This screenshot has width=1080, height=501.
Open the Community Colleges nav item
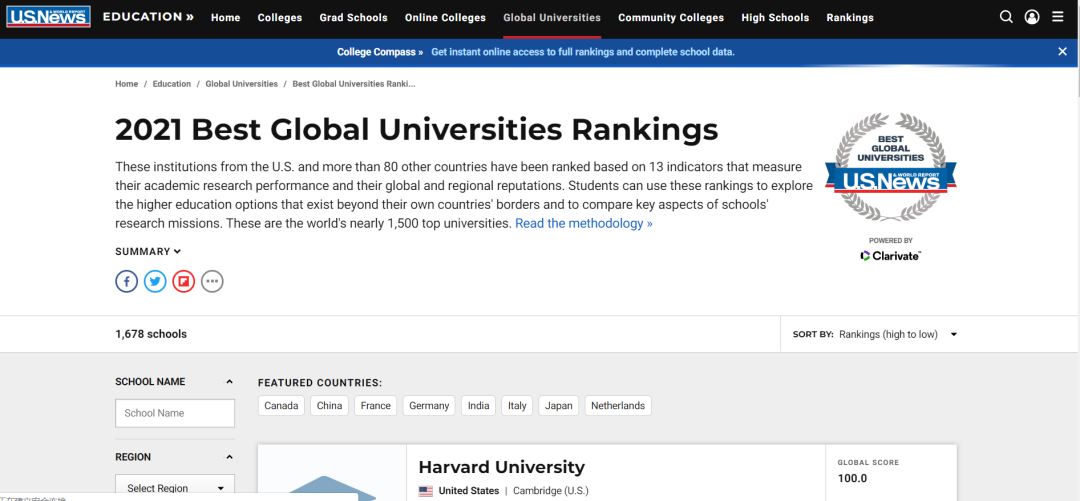[x=671, y=18]
